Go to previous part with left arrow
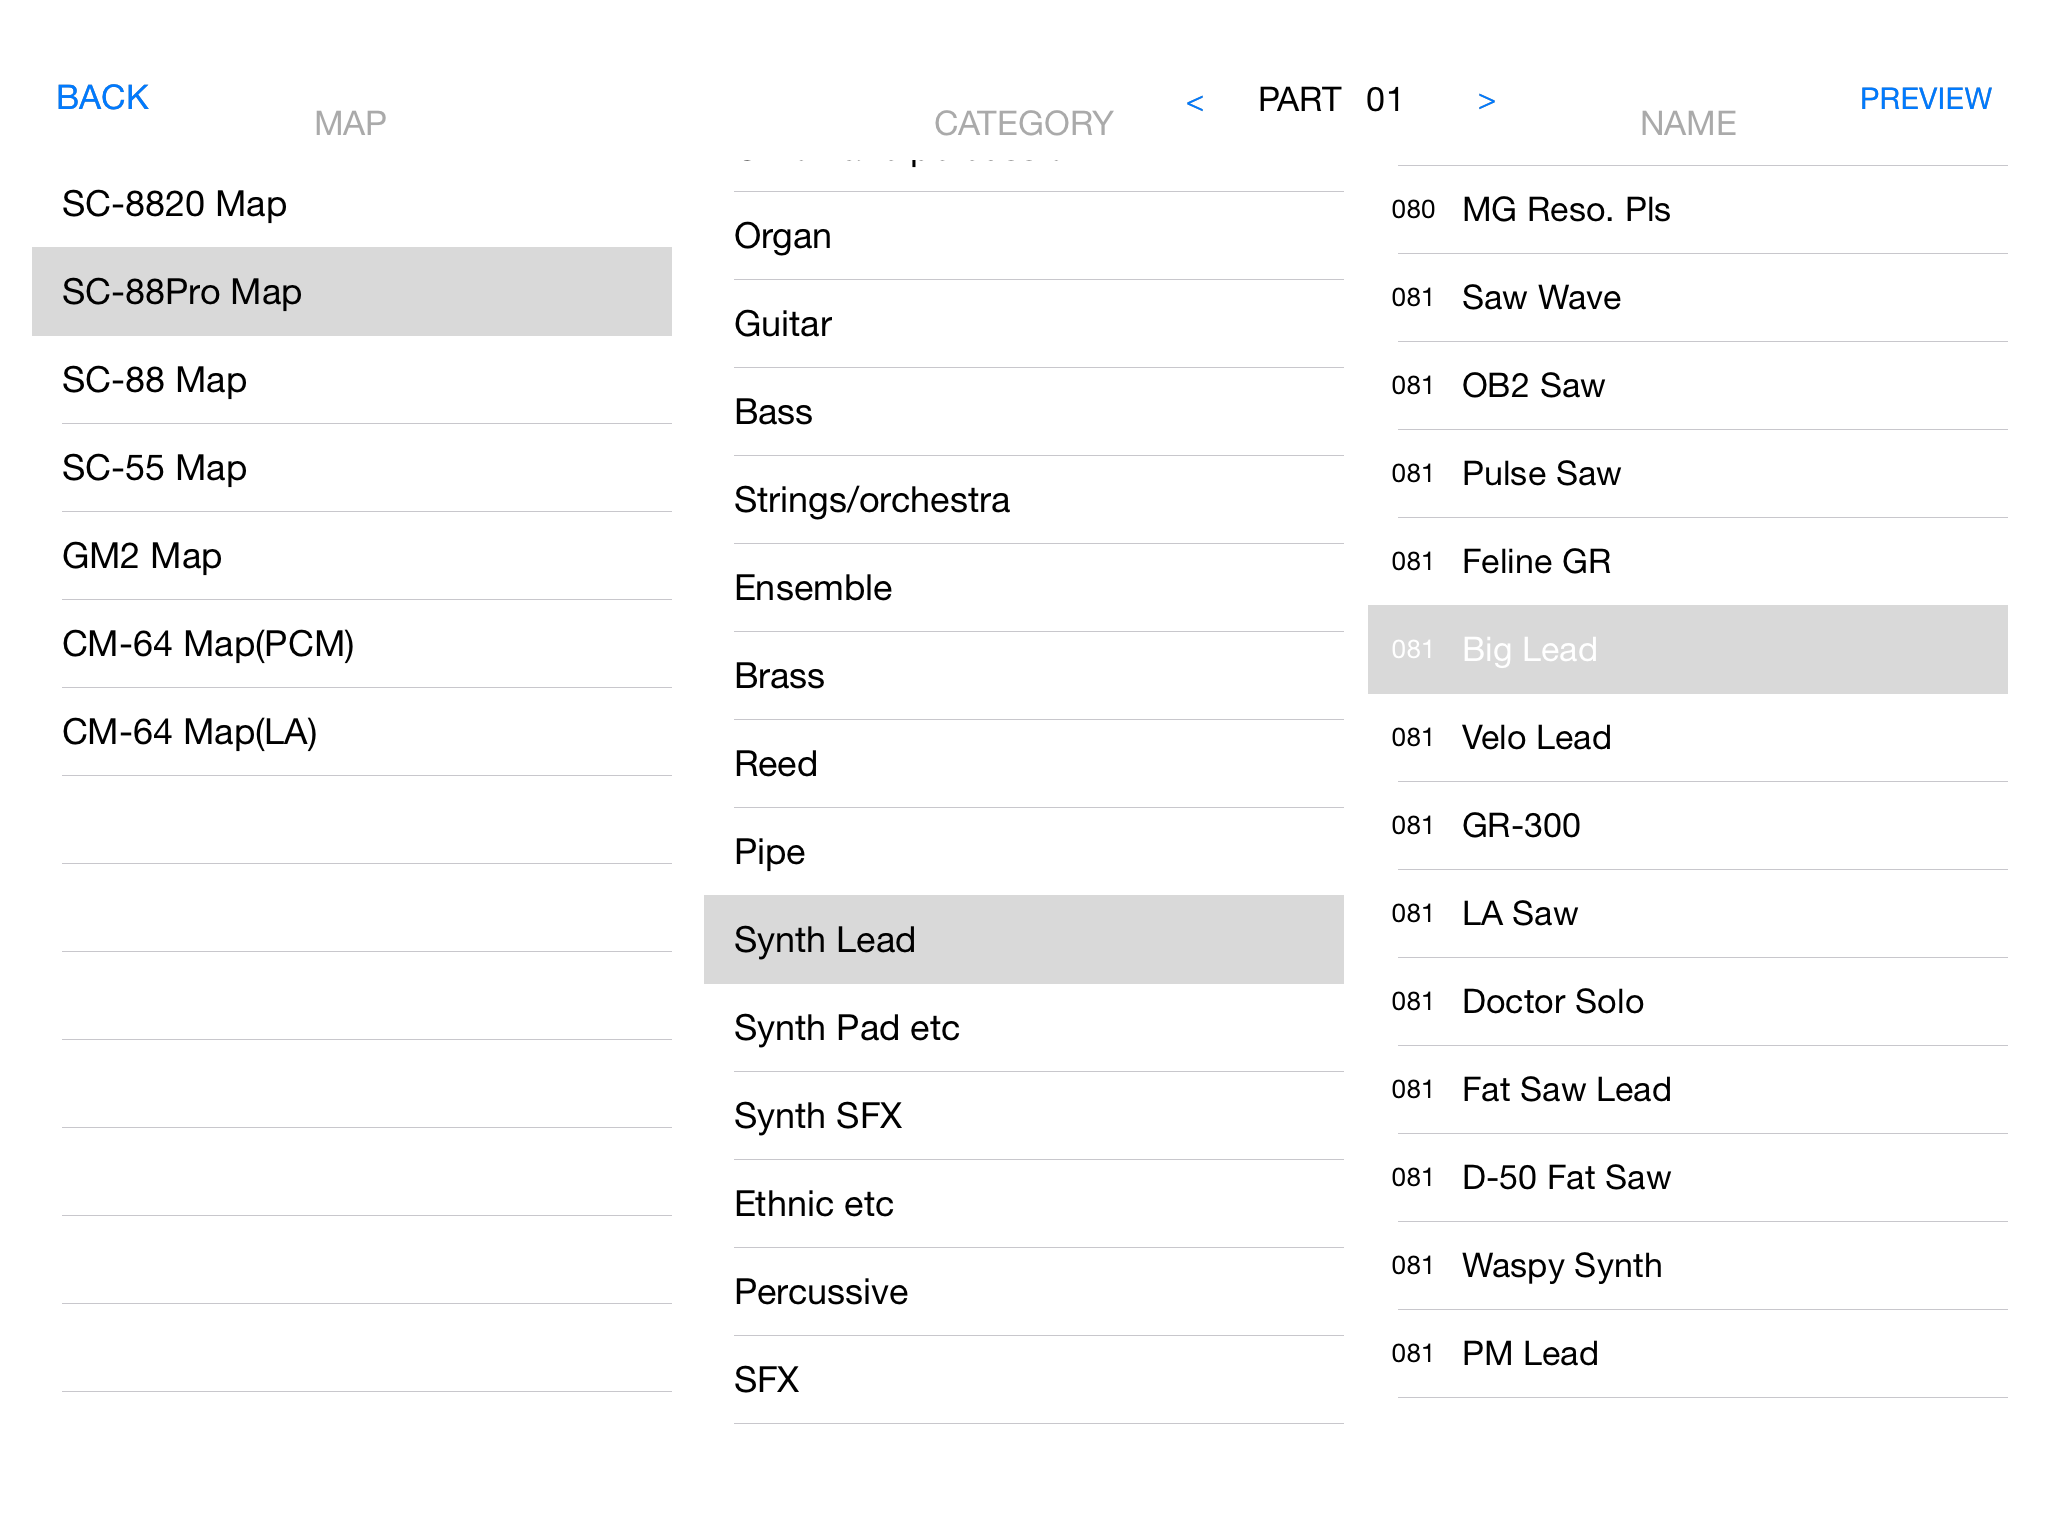2048x1536 pixels. pos(1195,102)
